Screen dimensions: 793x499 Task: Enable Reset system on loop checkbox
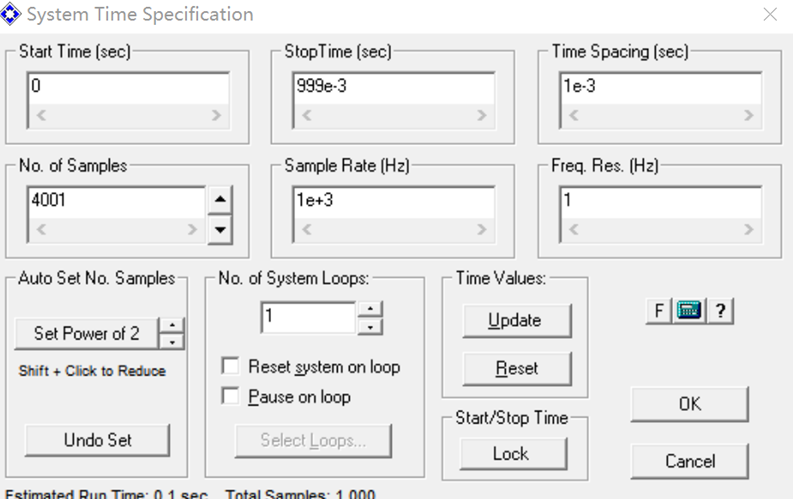(x=231, y=366)
